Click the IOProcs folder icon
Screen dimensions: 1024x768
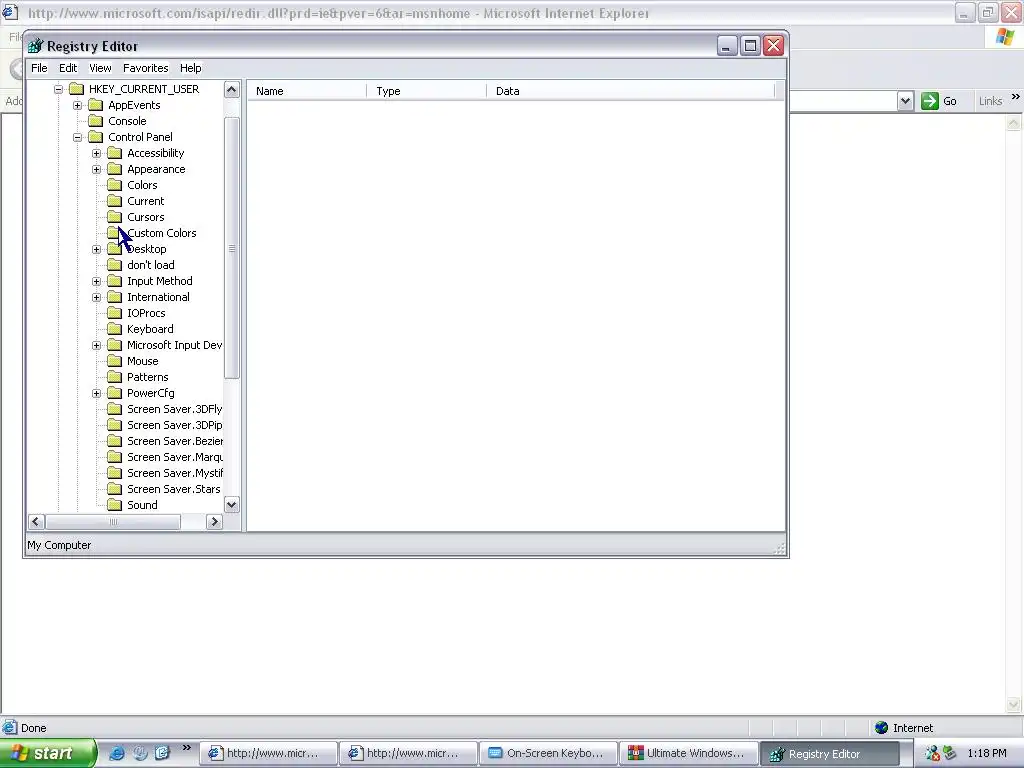[114, 313]
